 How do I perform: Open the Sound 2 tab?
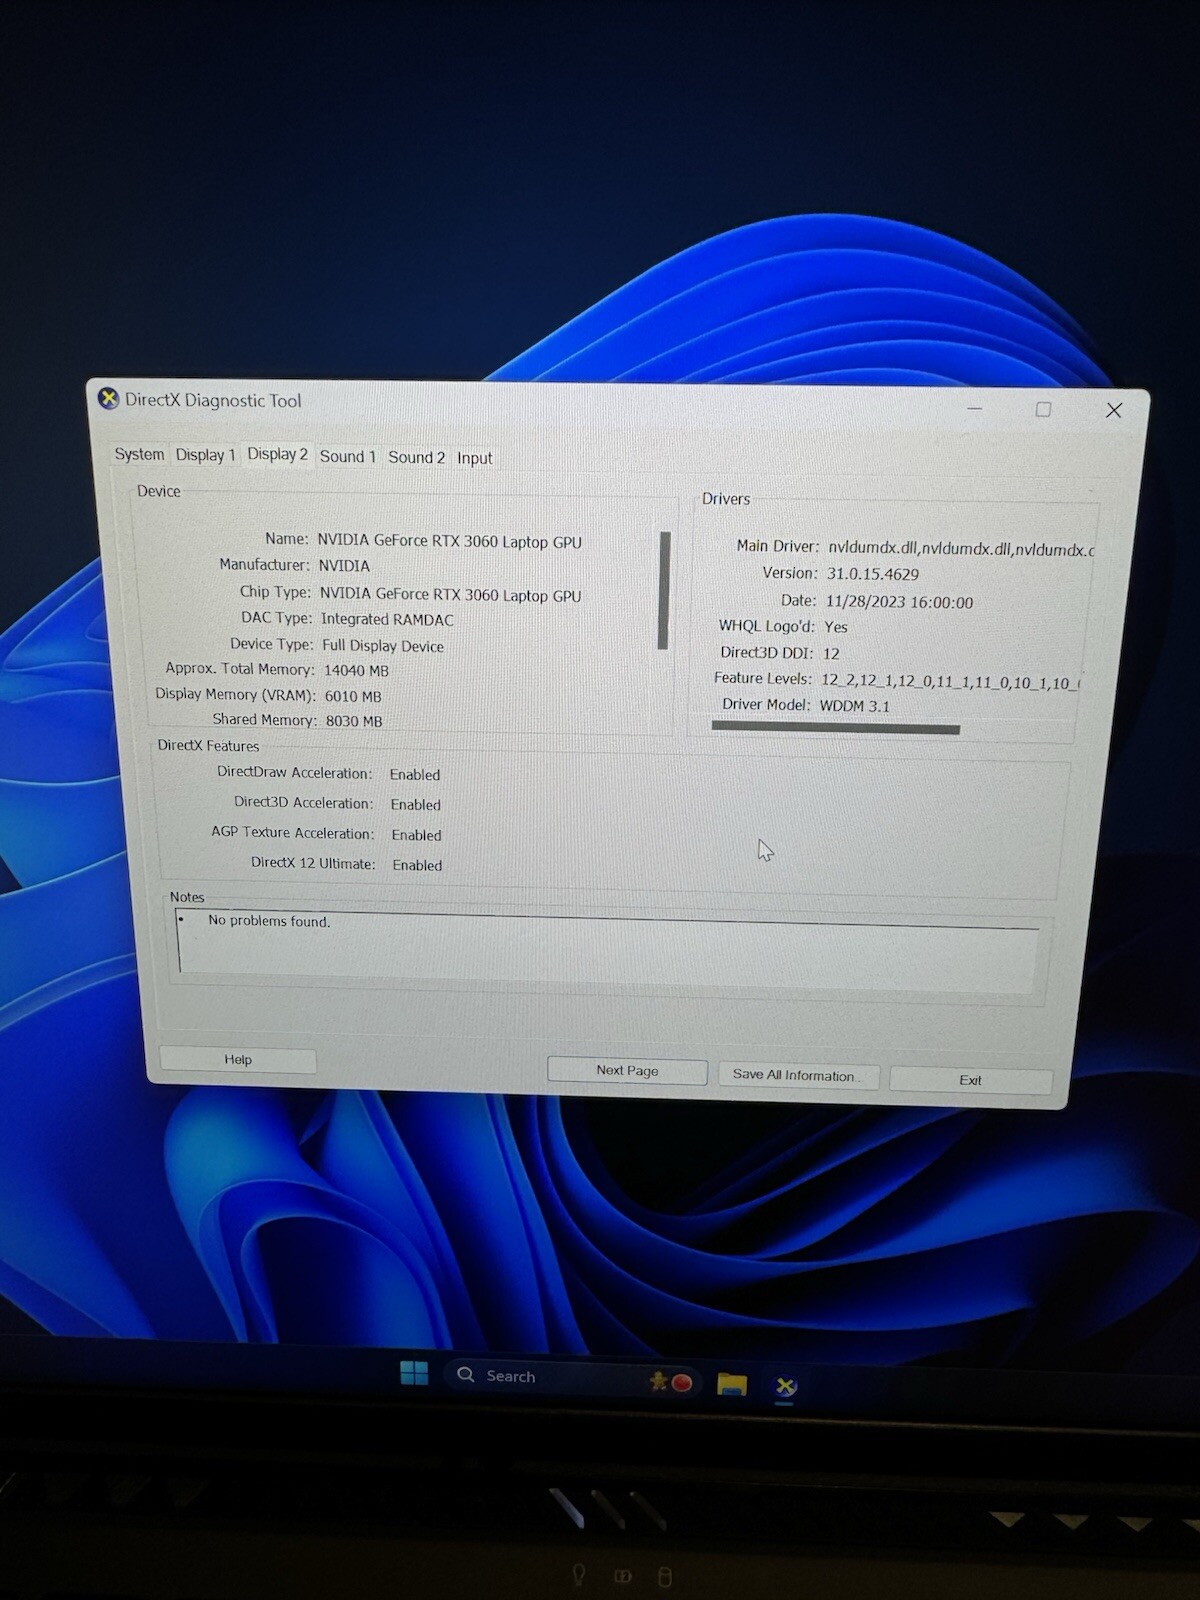click(x=416, y=457)
